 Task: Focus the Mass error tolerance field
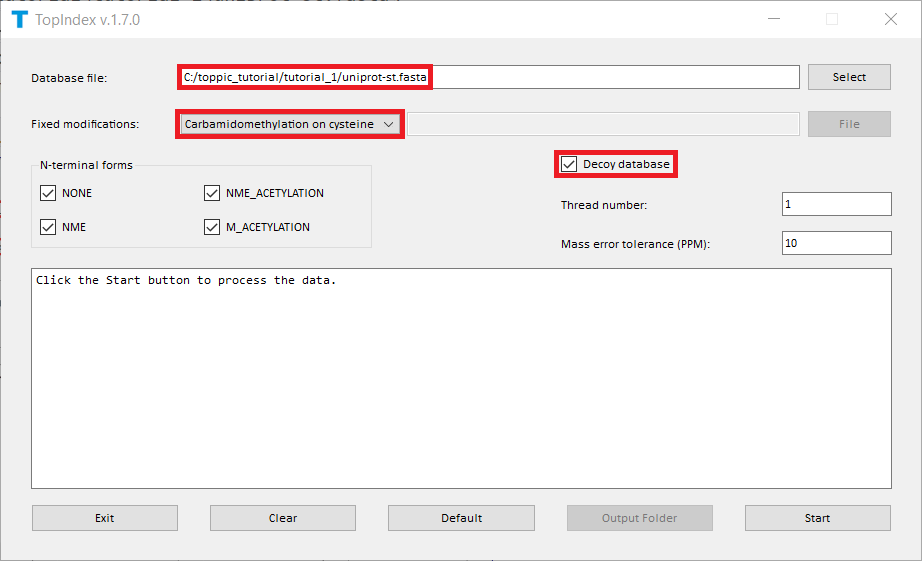[x=835, y=243]
